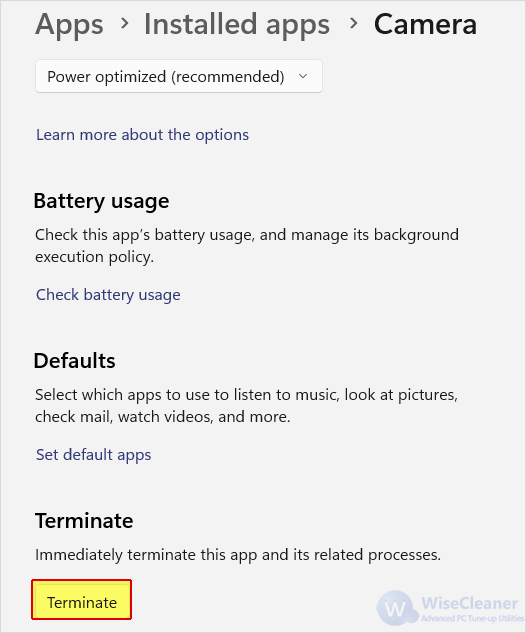Click the WiseCleaner watermark text
This screenshot has width=526, height=633.
click(469, 603)
